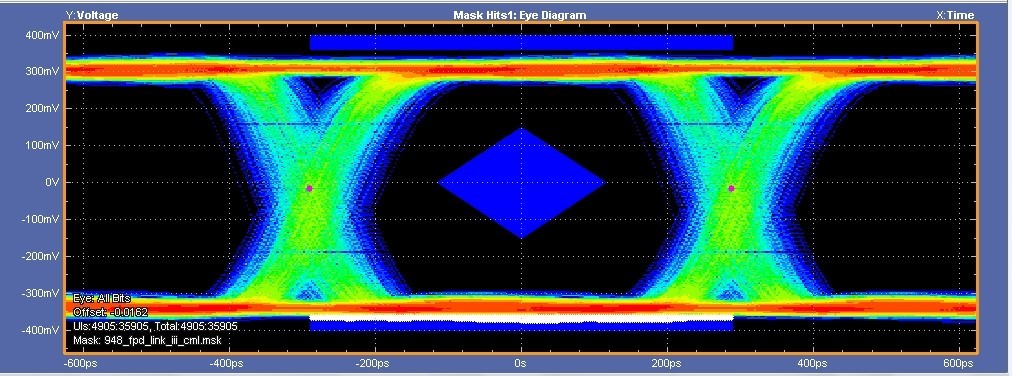Click the 'Mask: 948_fpd_link_iii_cml.msk' text

(x=148, y=341)
